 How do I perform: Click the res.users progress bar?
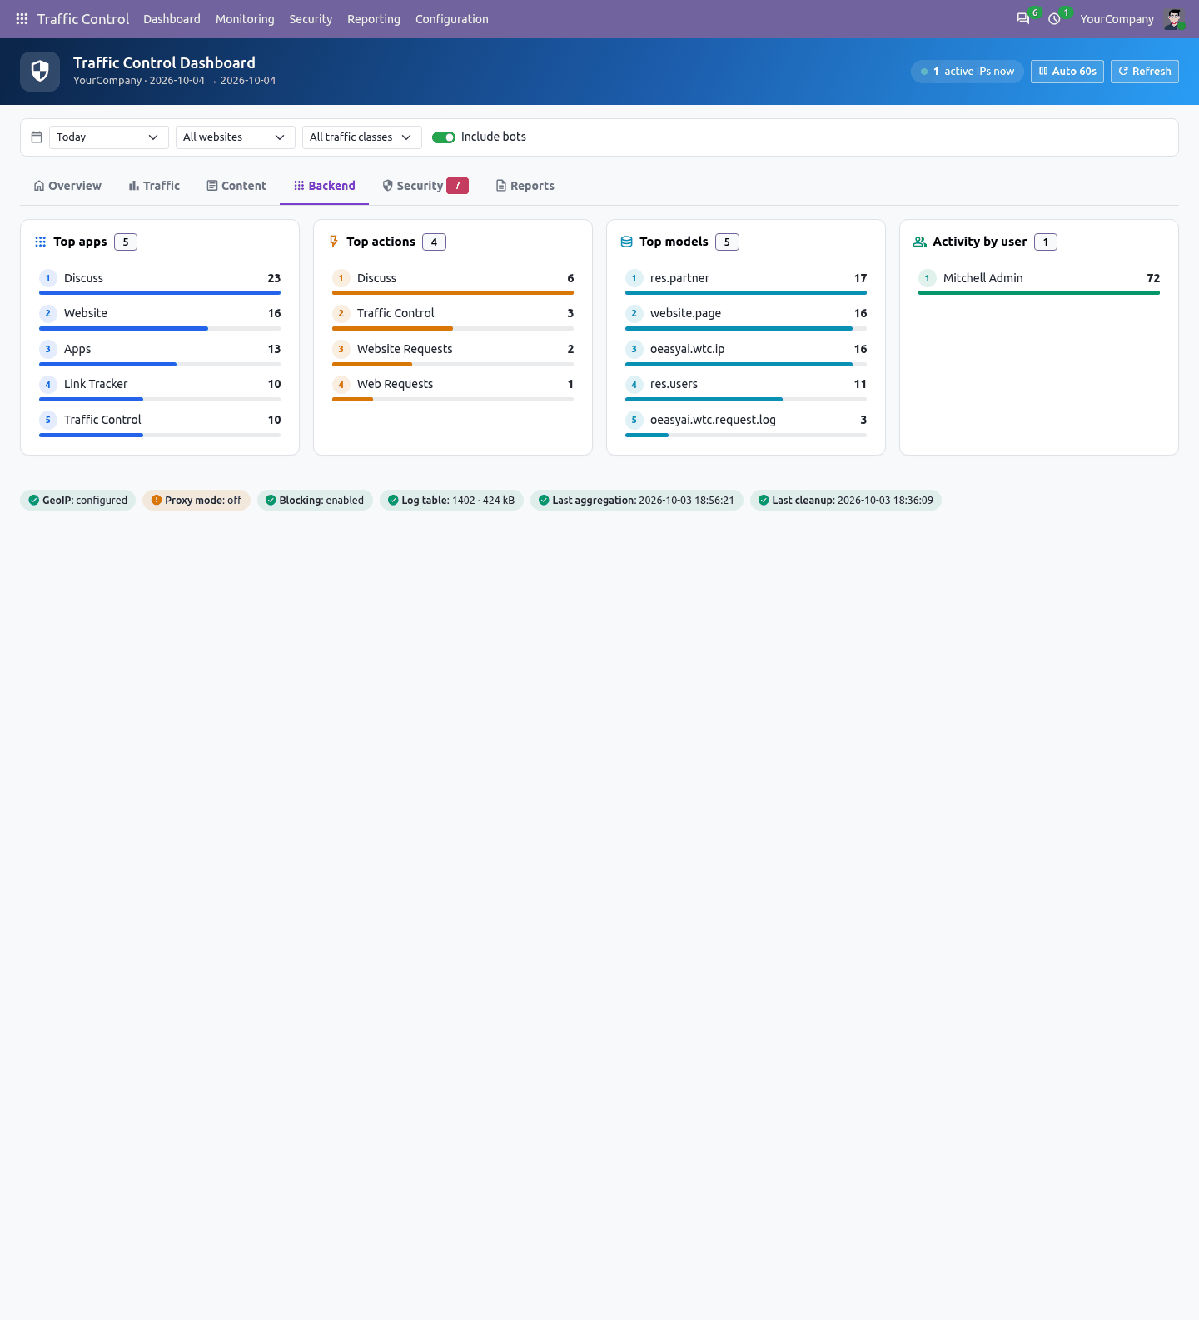pos(746,399)
